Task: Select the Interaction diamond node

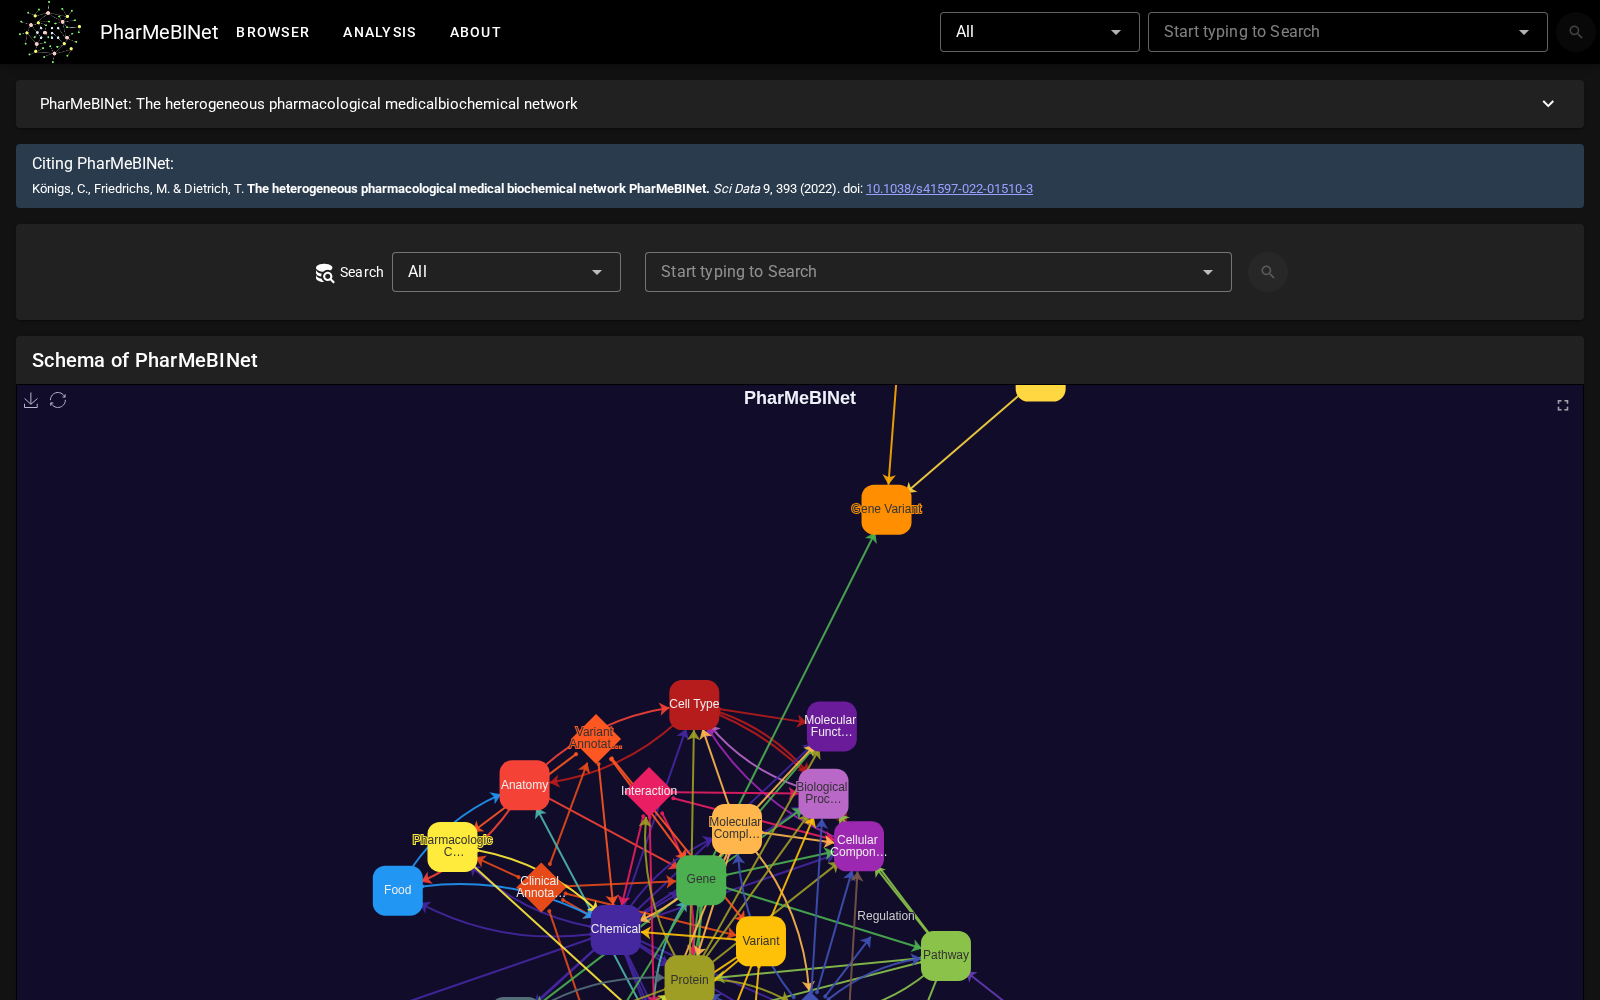Action: [x=649, y=792]
